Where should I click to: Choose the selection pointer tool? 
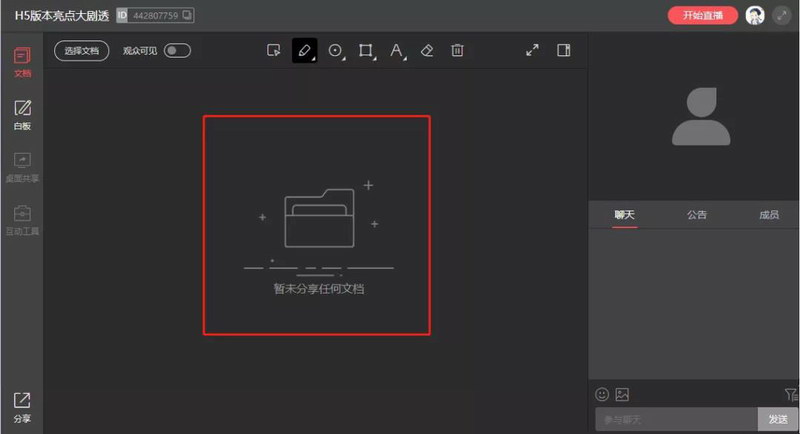pyautogui.click(x=274, y=50)
